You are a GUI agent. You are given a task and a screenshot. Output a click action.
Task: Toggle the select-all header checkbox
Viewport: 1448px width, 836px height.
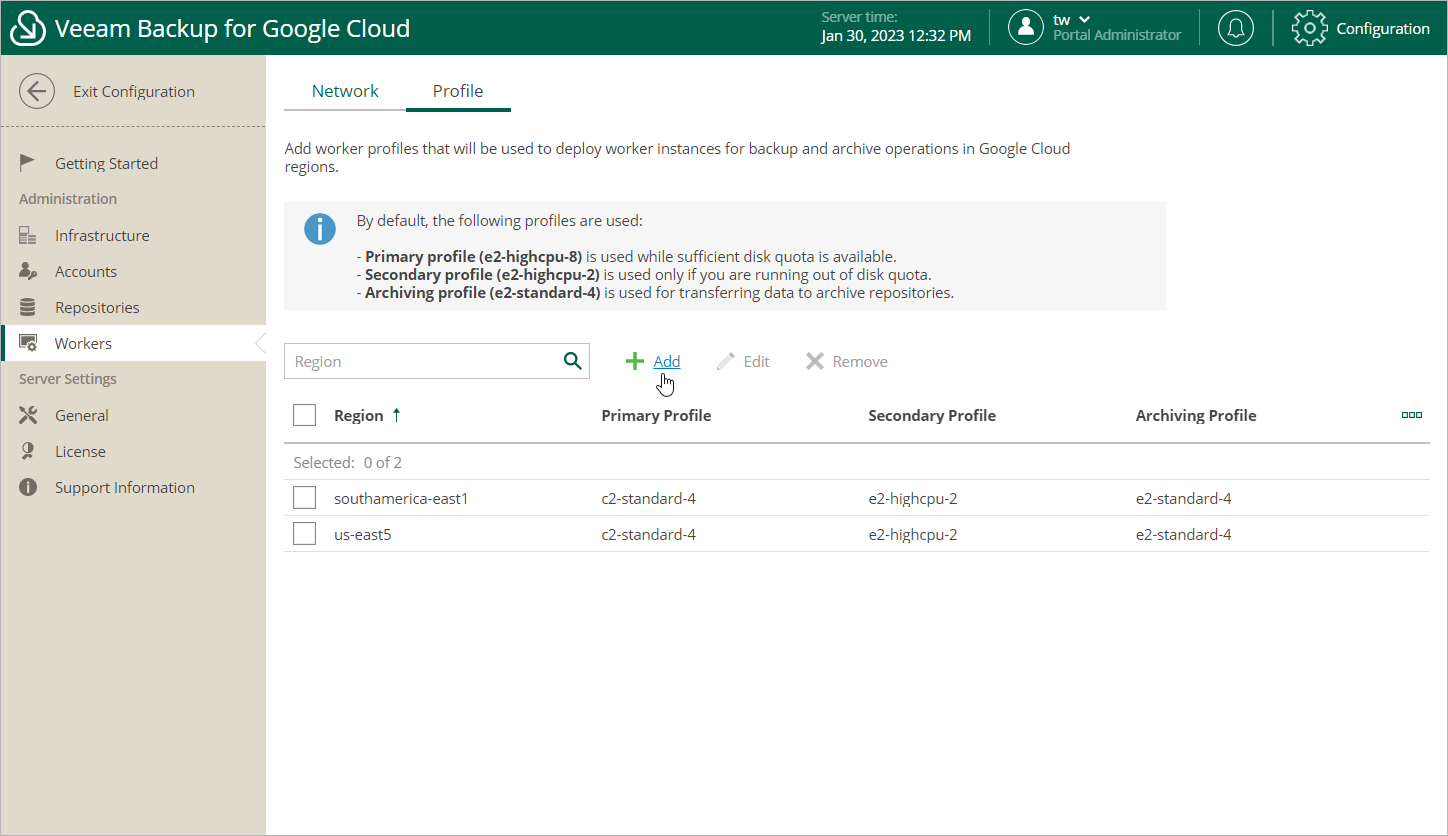305,415
